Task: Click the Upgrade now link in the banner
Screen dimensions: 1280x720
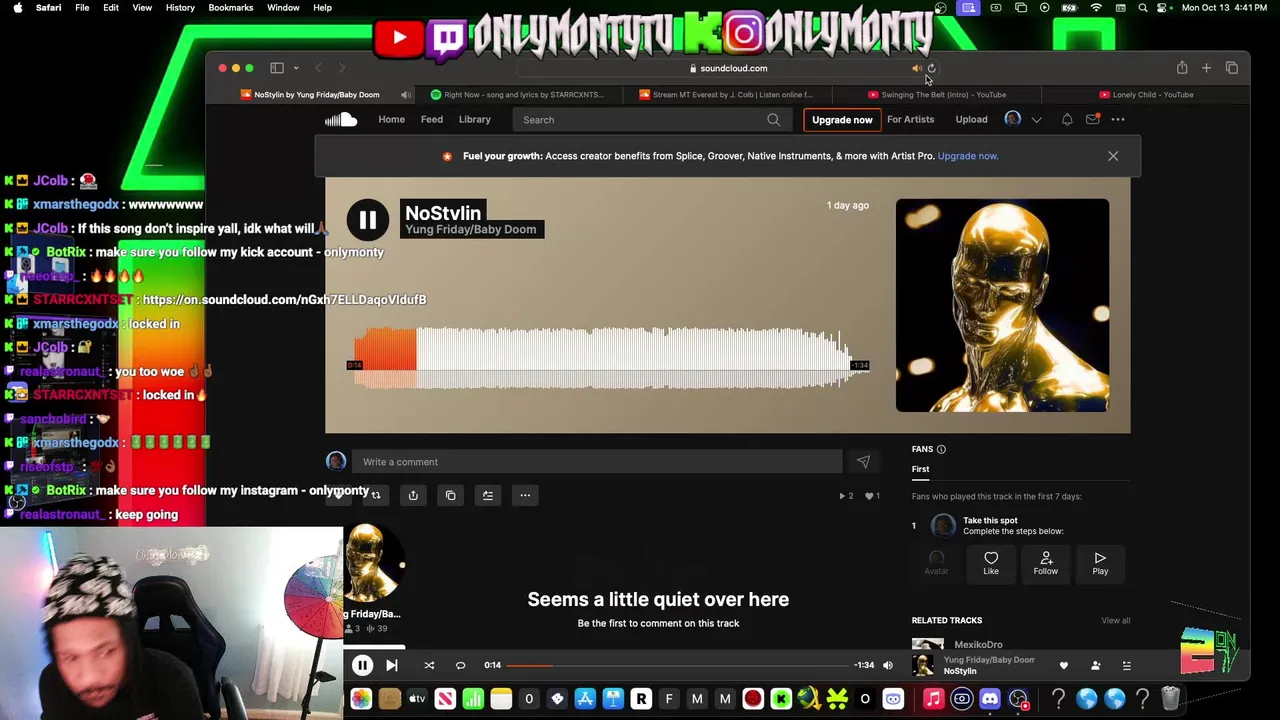Action: pyautogui.click(x=968, y=156)
